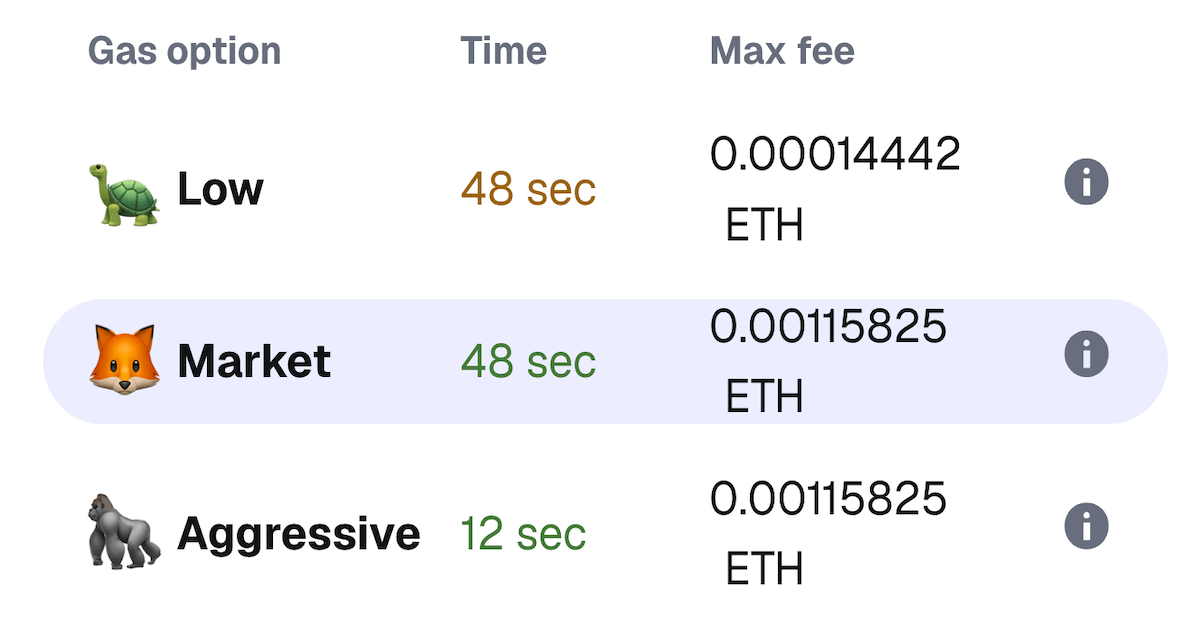Image resolution: width=1200 pixels, height=630 pixels.
Task: Select the Market gas option label
Action: pyautogui.click(x=254, y=361)
